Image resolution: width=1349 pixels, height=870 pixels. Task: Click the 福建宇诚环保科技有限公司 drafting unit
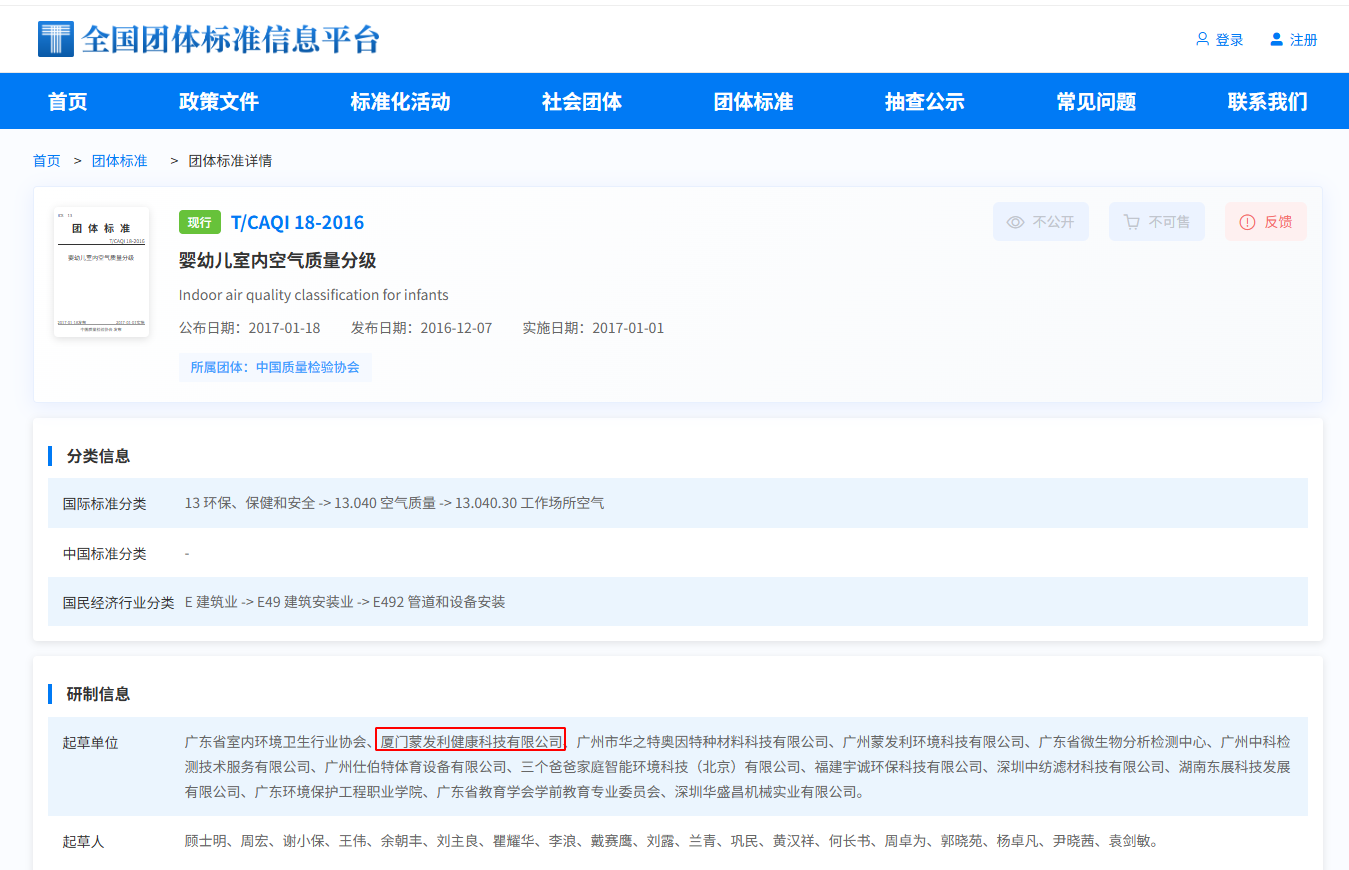(893, 767)
